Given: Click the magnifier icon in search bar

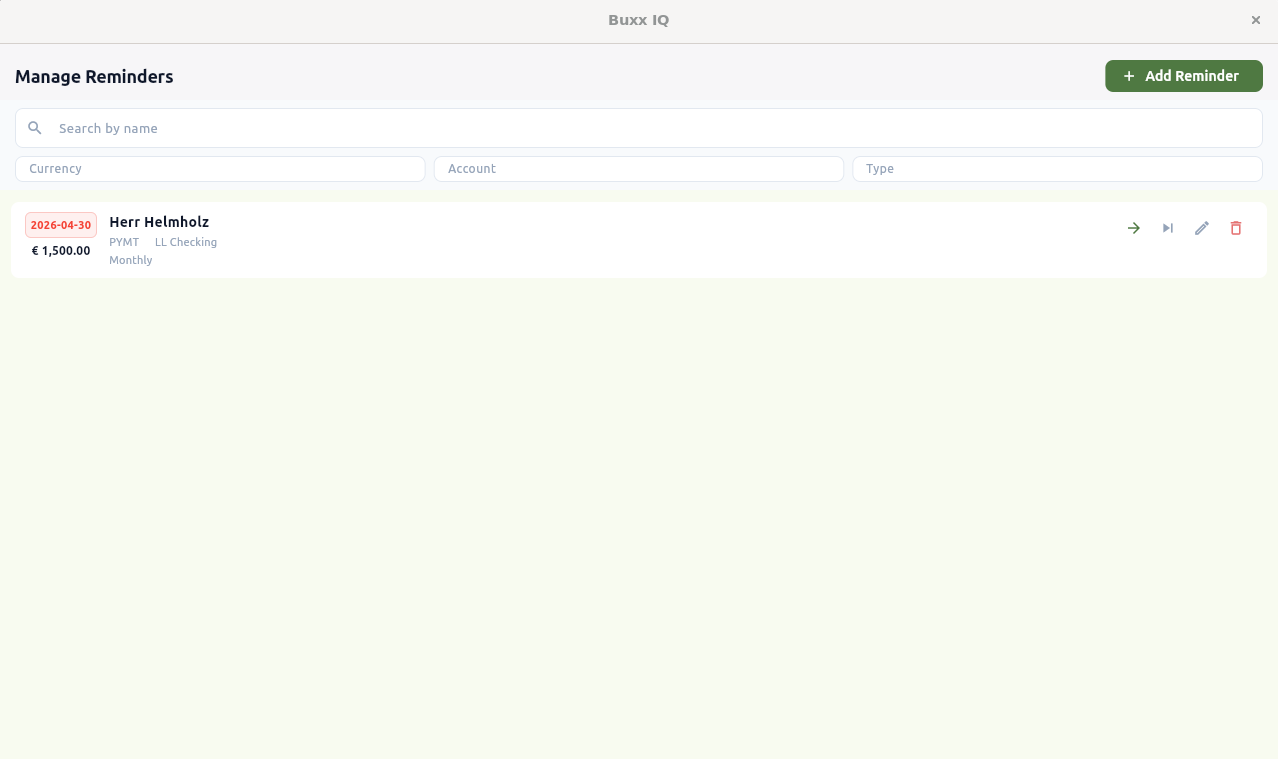Looking at the screenshot, I should pos(35,128).
